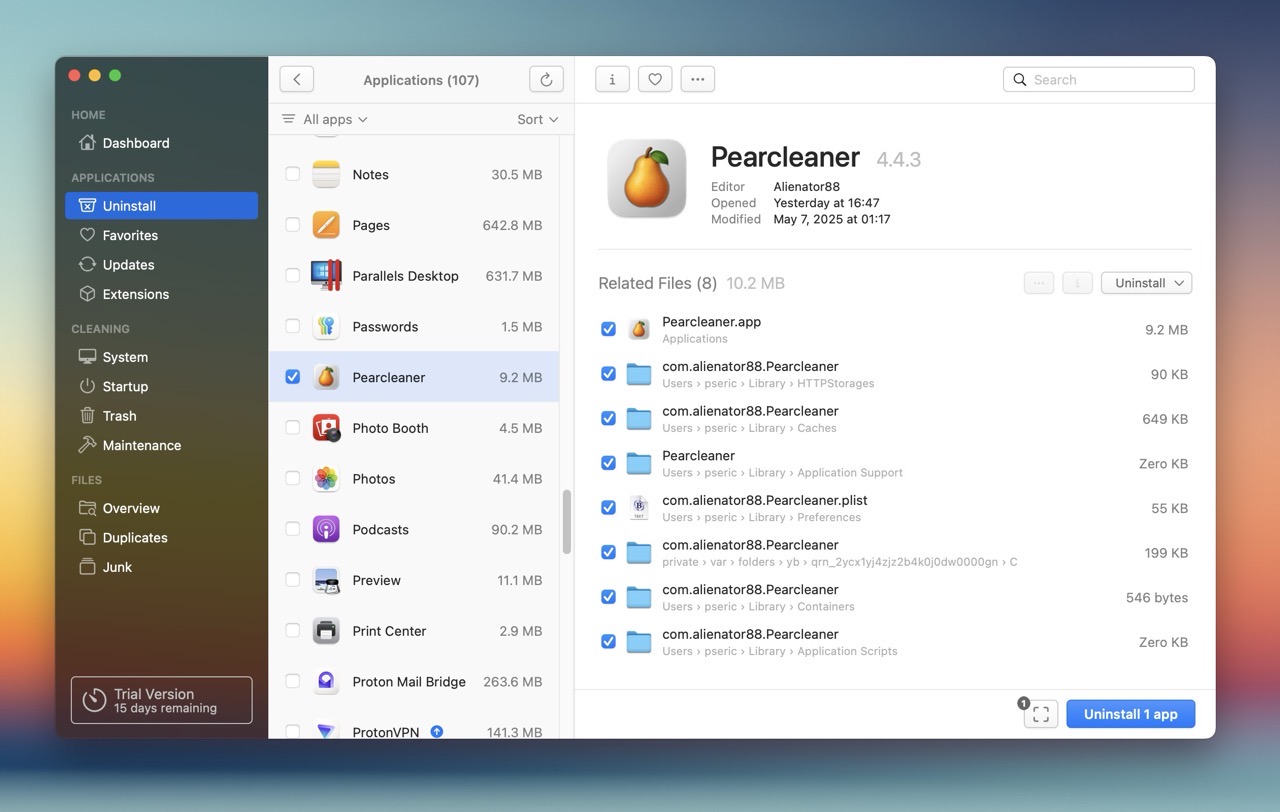Click the Photos app icon
The height and width of the screenshot is (812, 1280).
click(326, 478)
